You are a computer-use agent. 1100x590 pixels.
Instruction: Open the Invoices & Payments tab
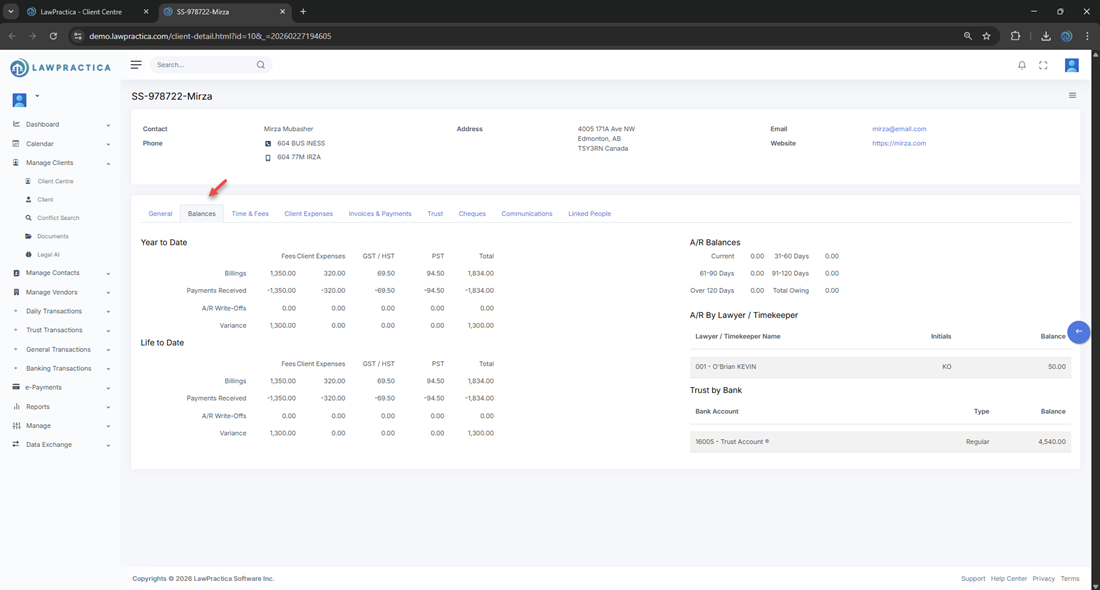pyautogui.click(x=380, y=214)
